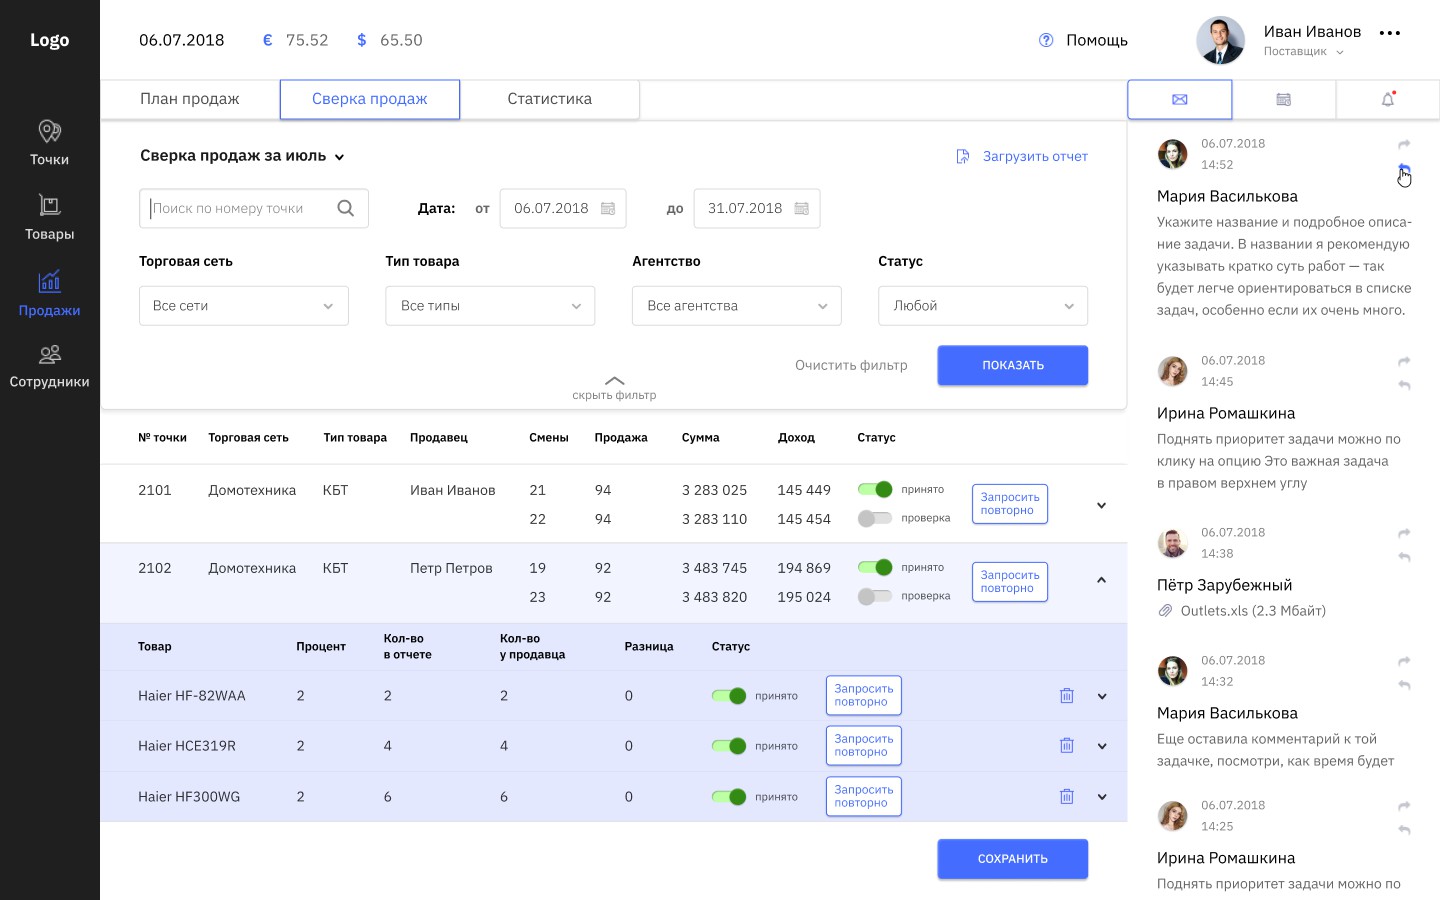The height and width of the screenshot is (900, 1440).
Task: Reply to Мария Василькова's 14:32 message
Action: [1404, 685]
